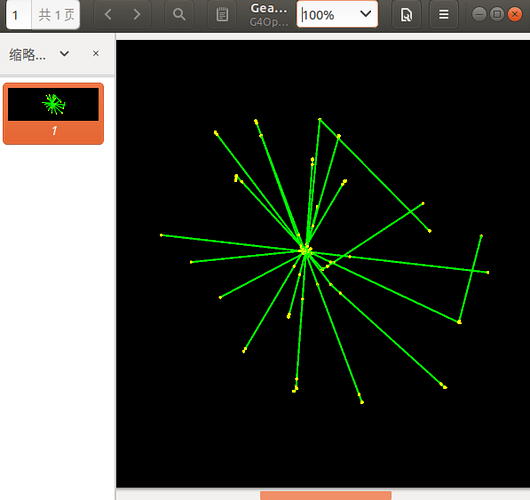This screenshot has height=500, width=530.
Task: Go to the next page arrow
Action: [137, 15]
